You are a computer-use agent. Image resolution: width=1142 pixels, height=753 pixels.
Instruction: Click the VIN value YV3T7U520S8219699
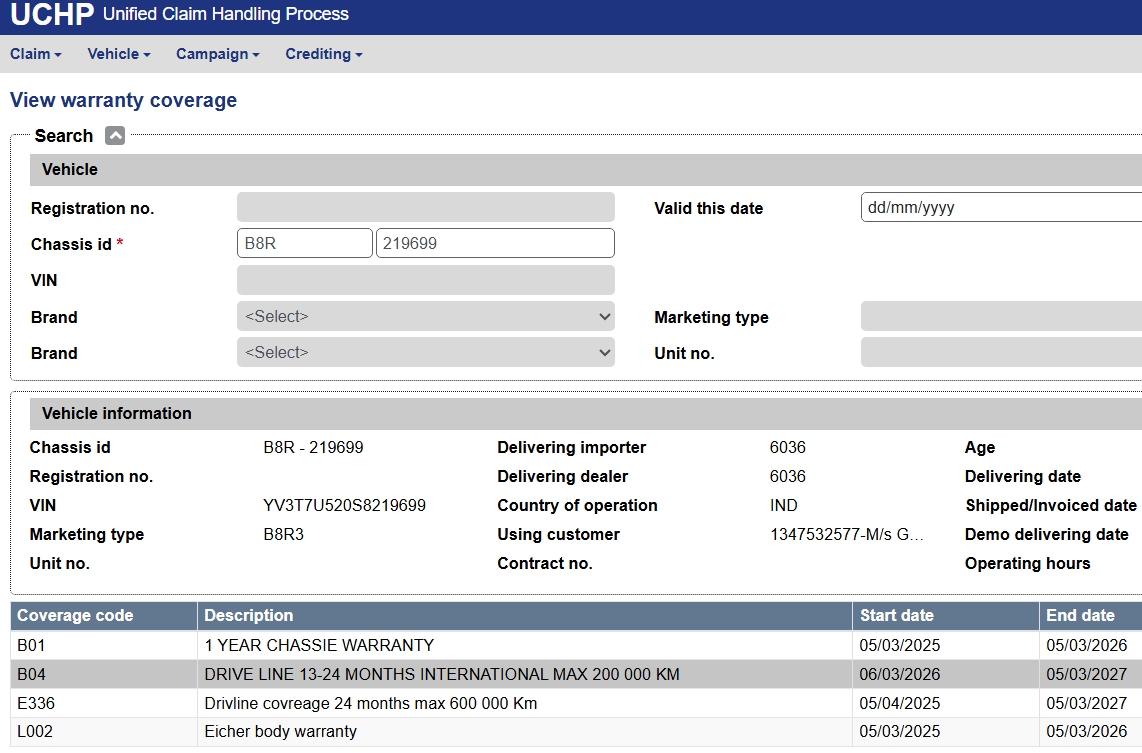tap(344, 505)
